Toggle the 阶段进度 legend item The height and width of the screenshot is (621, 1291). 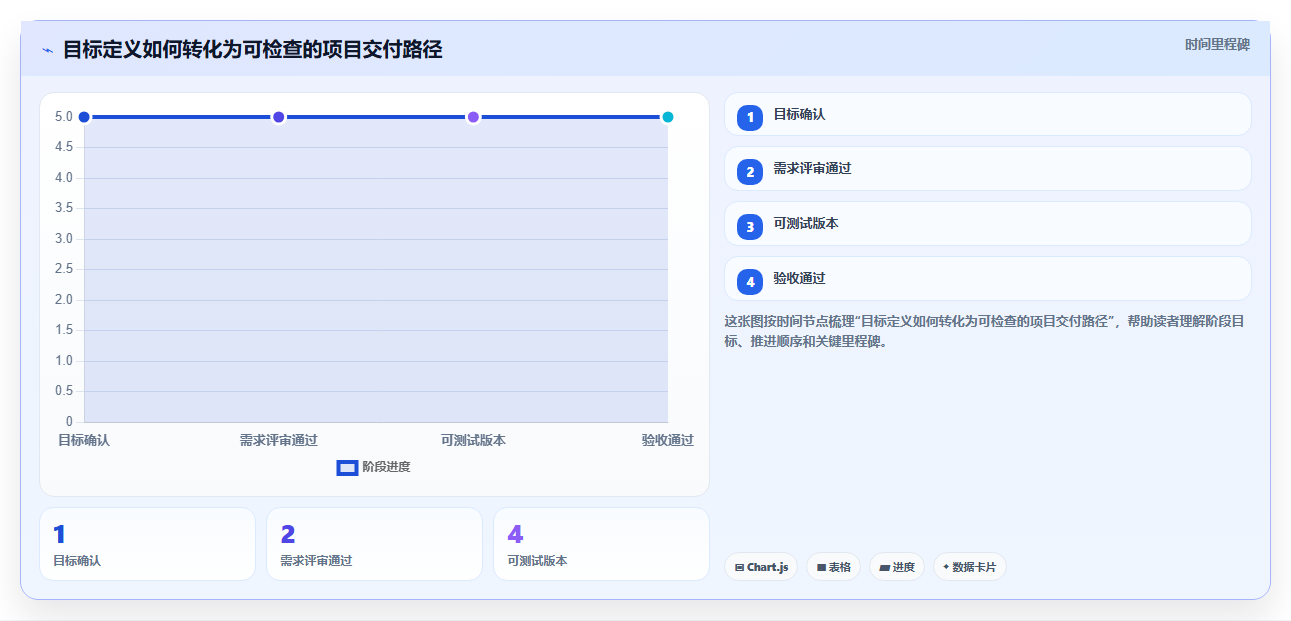(x=374, y=467)
